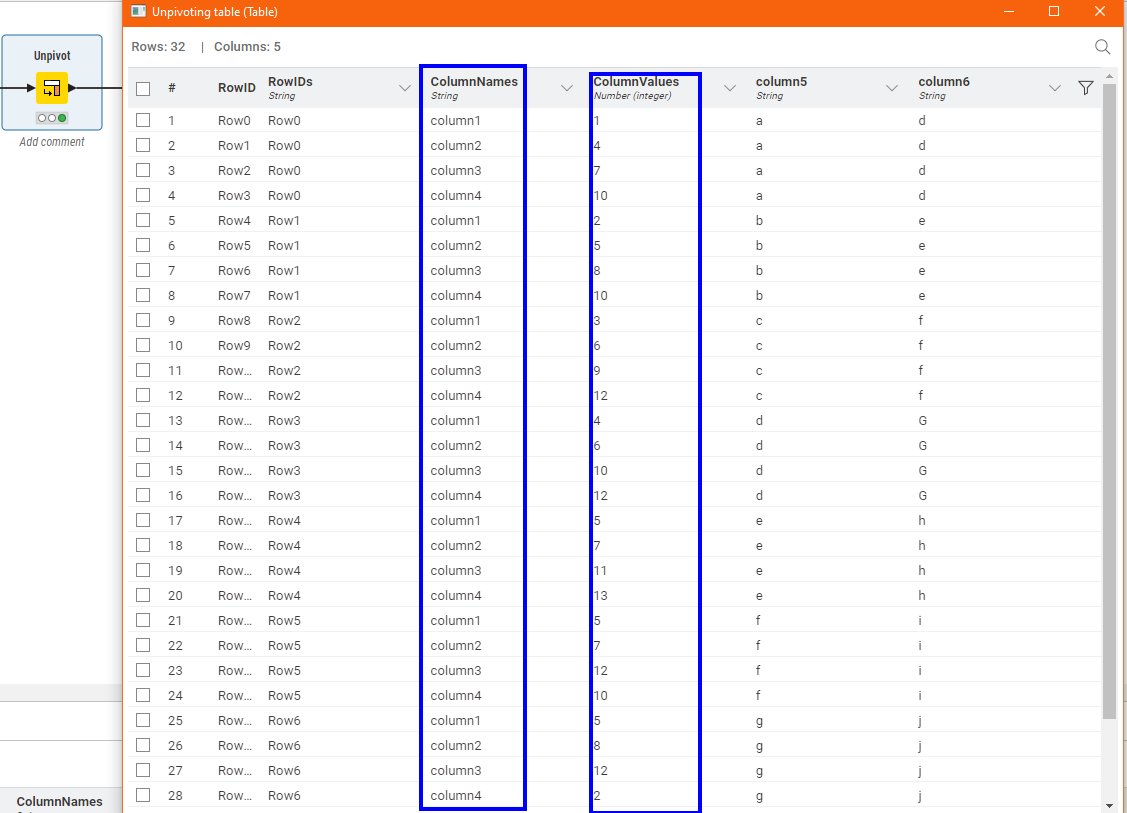Viewport: 1127px width, 813px height.
Task: Click row number 27 index cell
Action: 175,770
